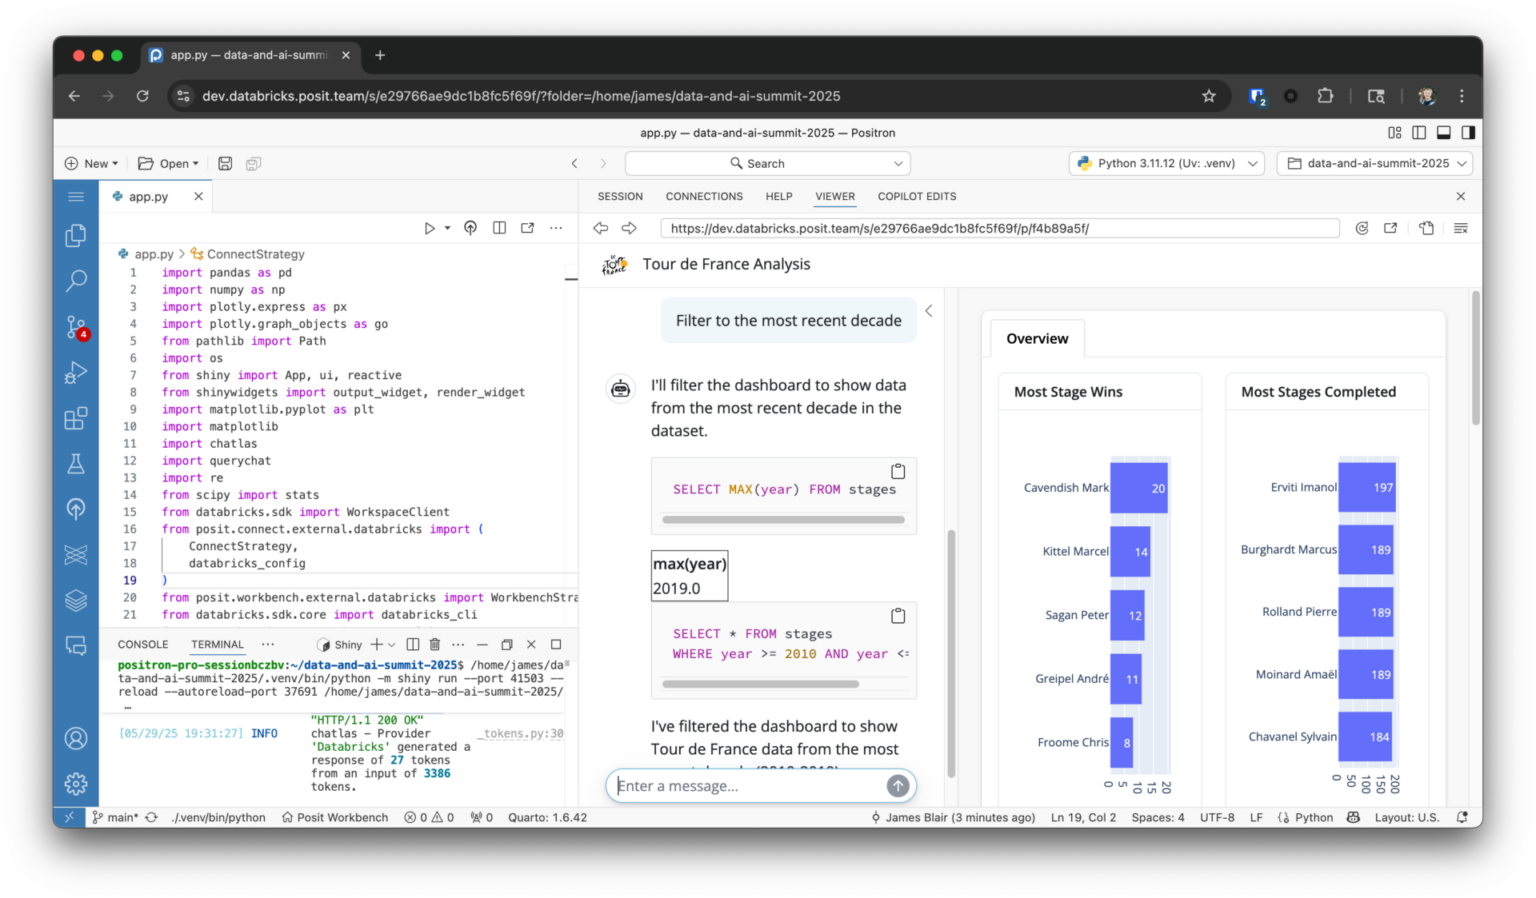Click the trash icon to kill the terminal

[434, 644]
